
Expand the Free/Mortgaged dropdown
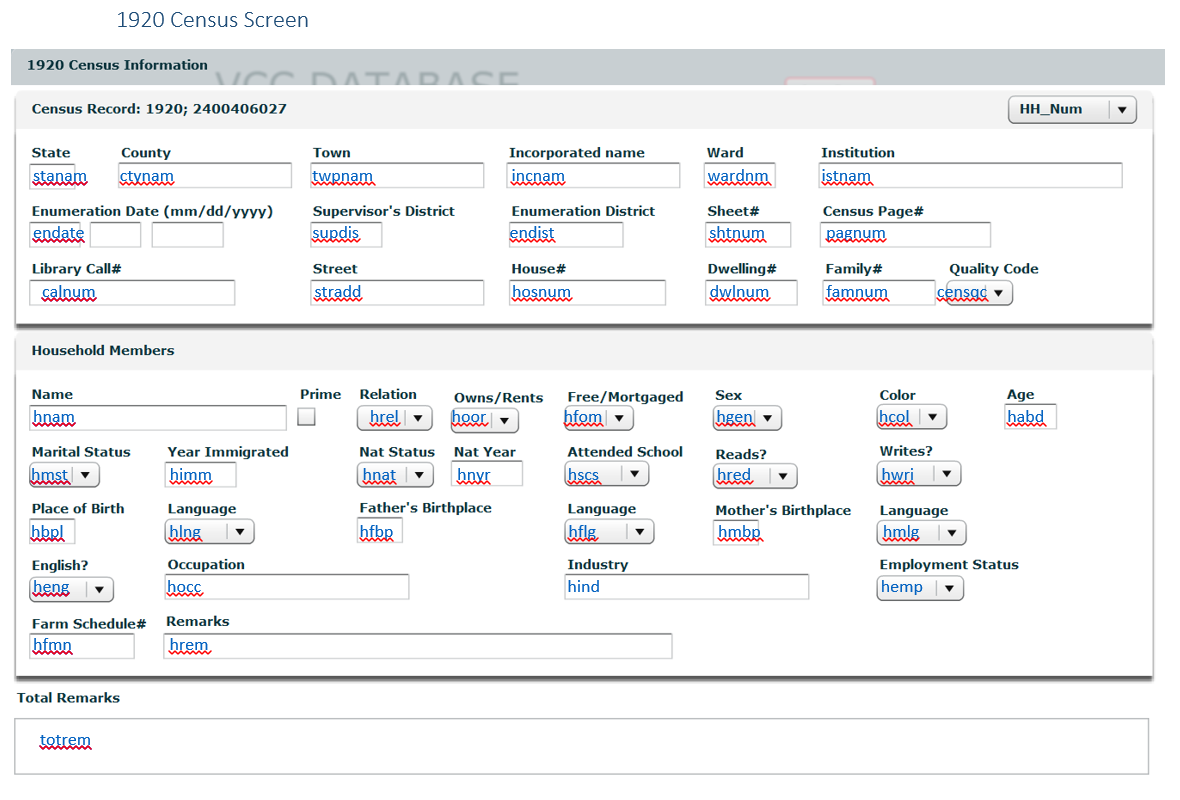coord(599,418)
